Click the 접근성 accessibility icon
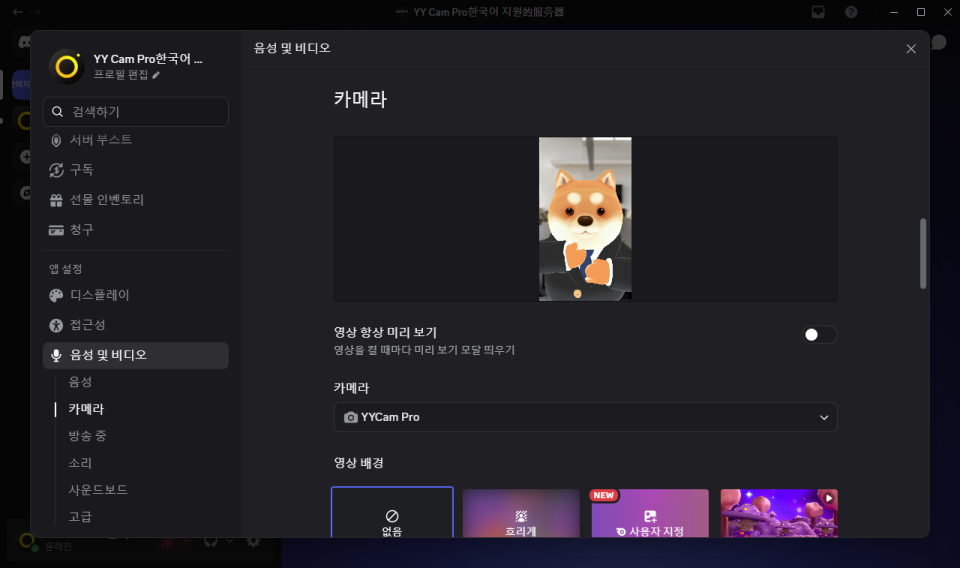Image resolution: width=960 pixels, height=568 pixels. (x=56, y=325)
